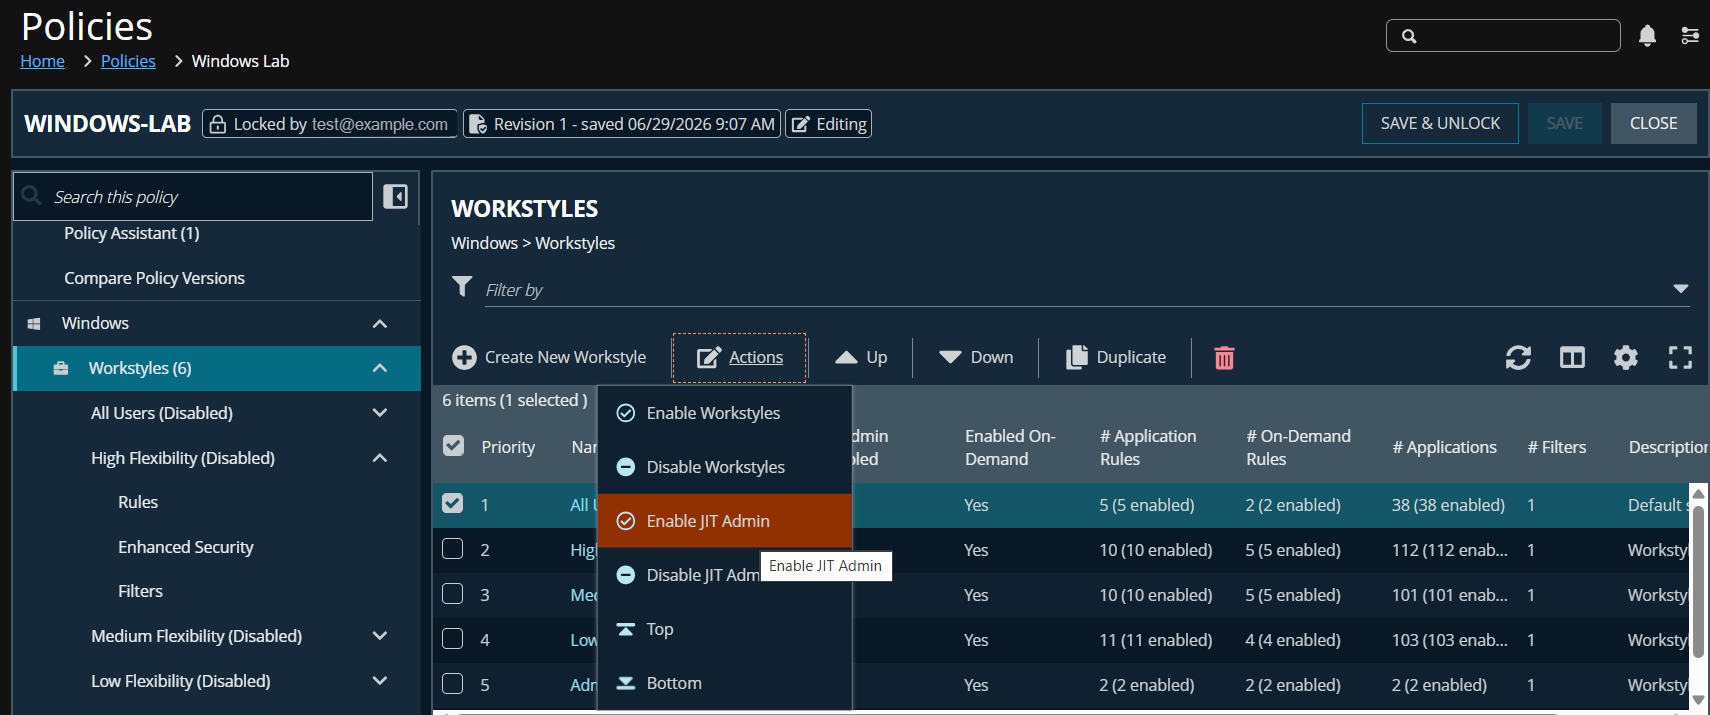1710x715 pixels.
Task: Select Rules under High Flexibility
Action: pos(138,502)
